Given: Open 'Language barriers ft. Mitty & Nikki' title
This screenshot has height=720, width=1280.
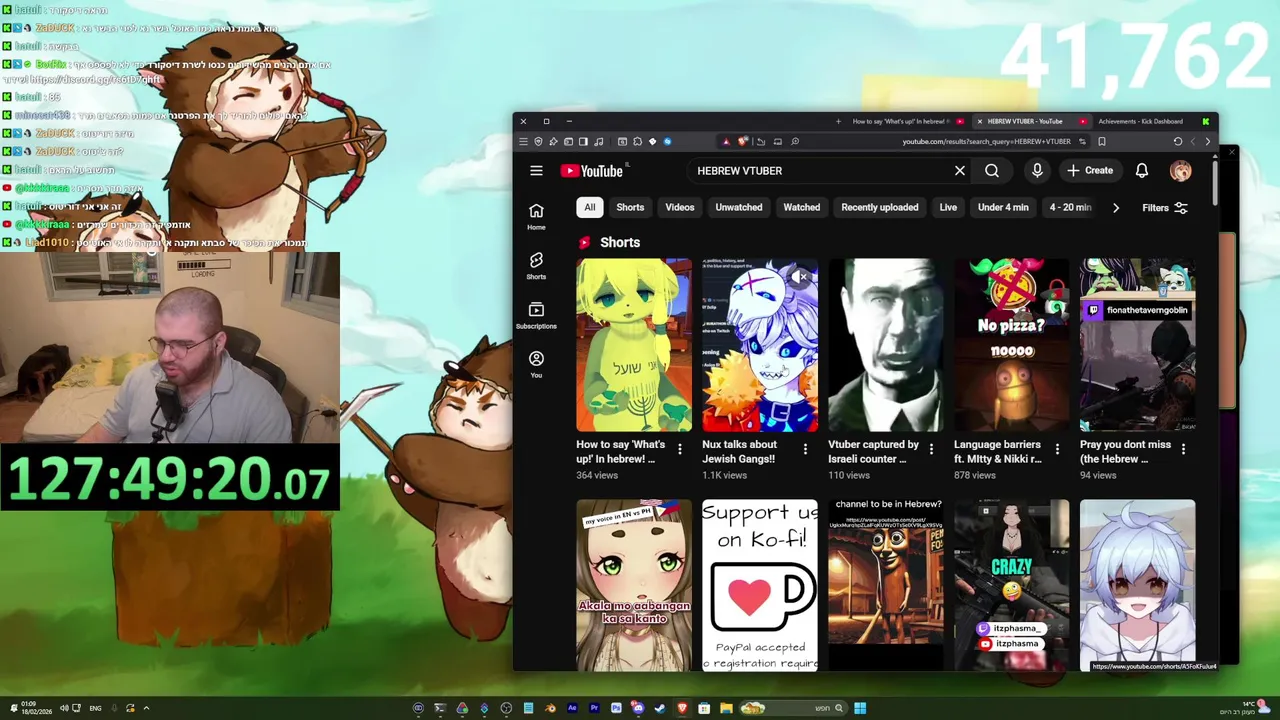Looking at the screenshot, I should point(998,452).
